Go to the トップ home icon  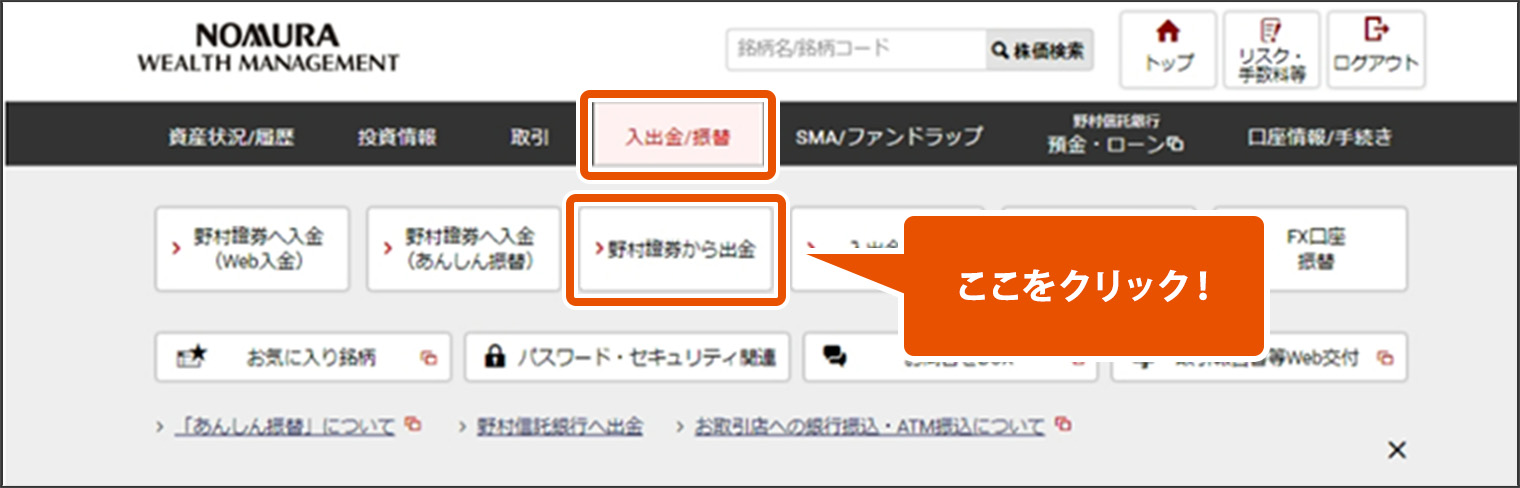tap(1168, 50)
